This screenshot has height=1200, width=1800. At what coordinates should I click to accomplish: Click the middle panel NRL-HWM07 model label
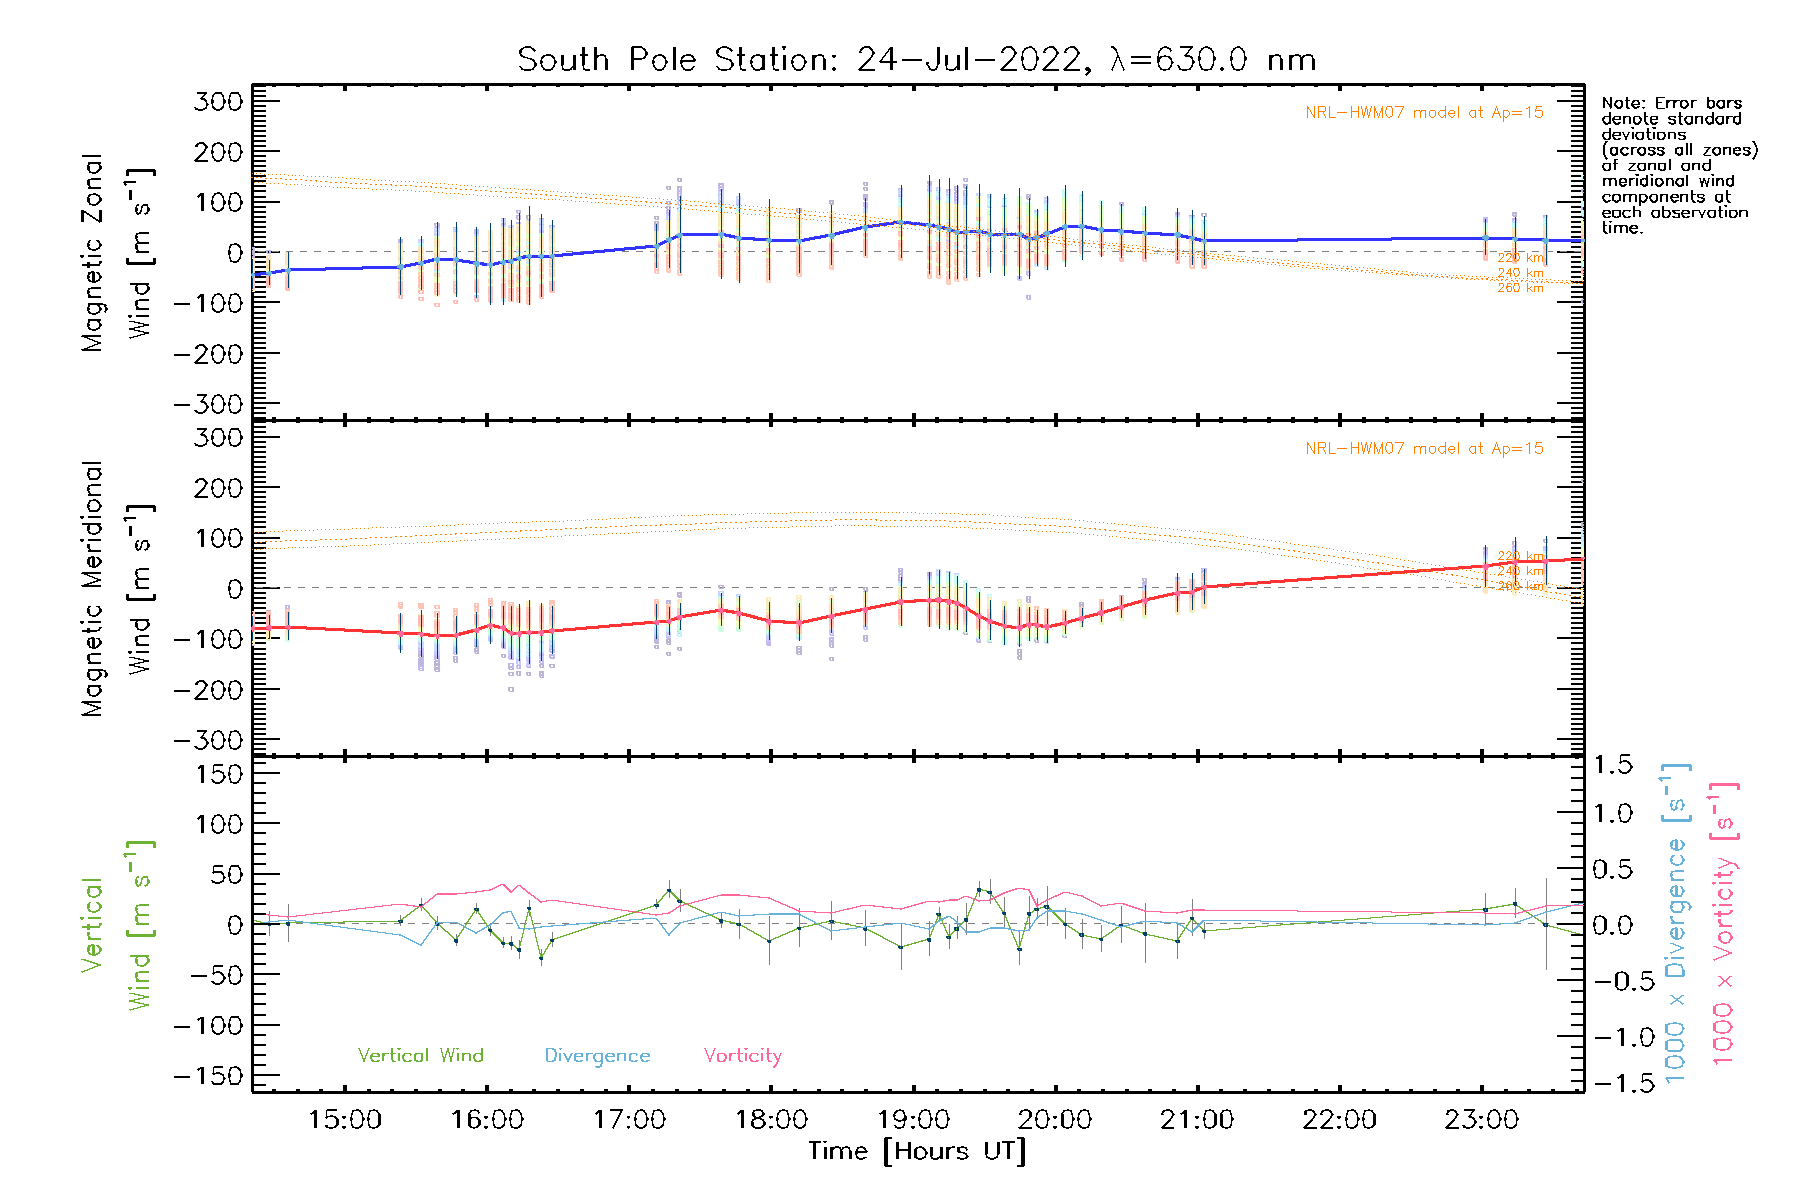coord(1424,449)
